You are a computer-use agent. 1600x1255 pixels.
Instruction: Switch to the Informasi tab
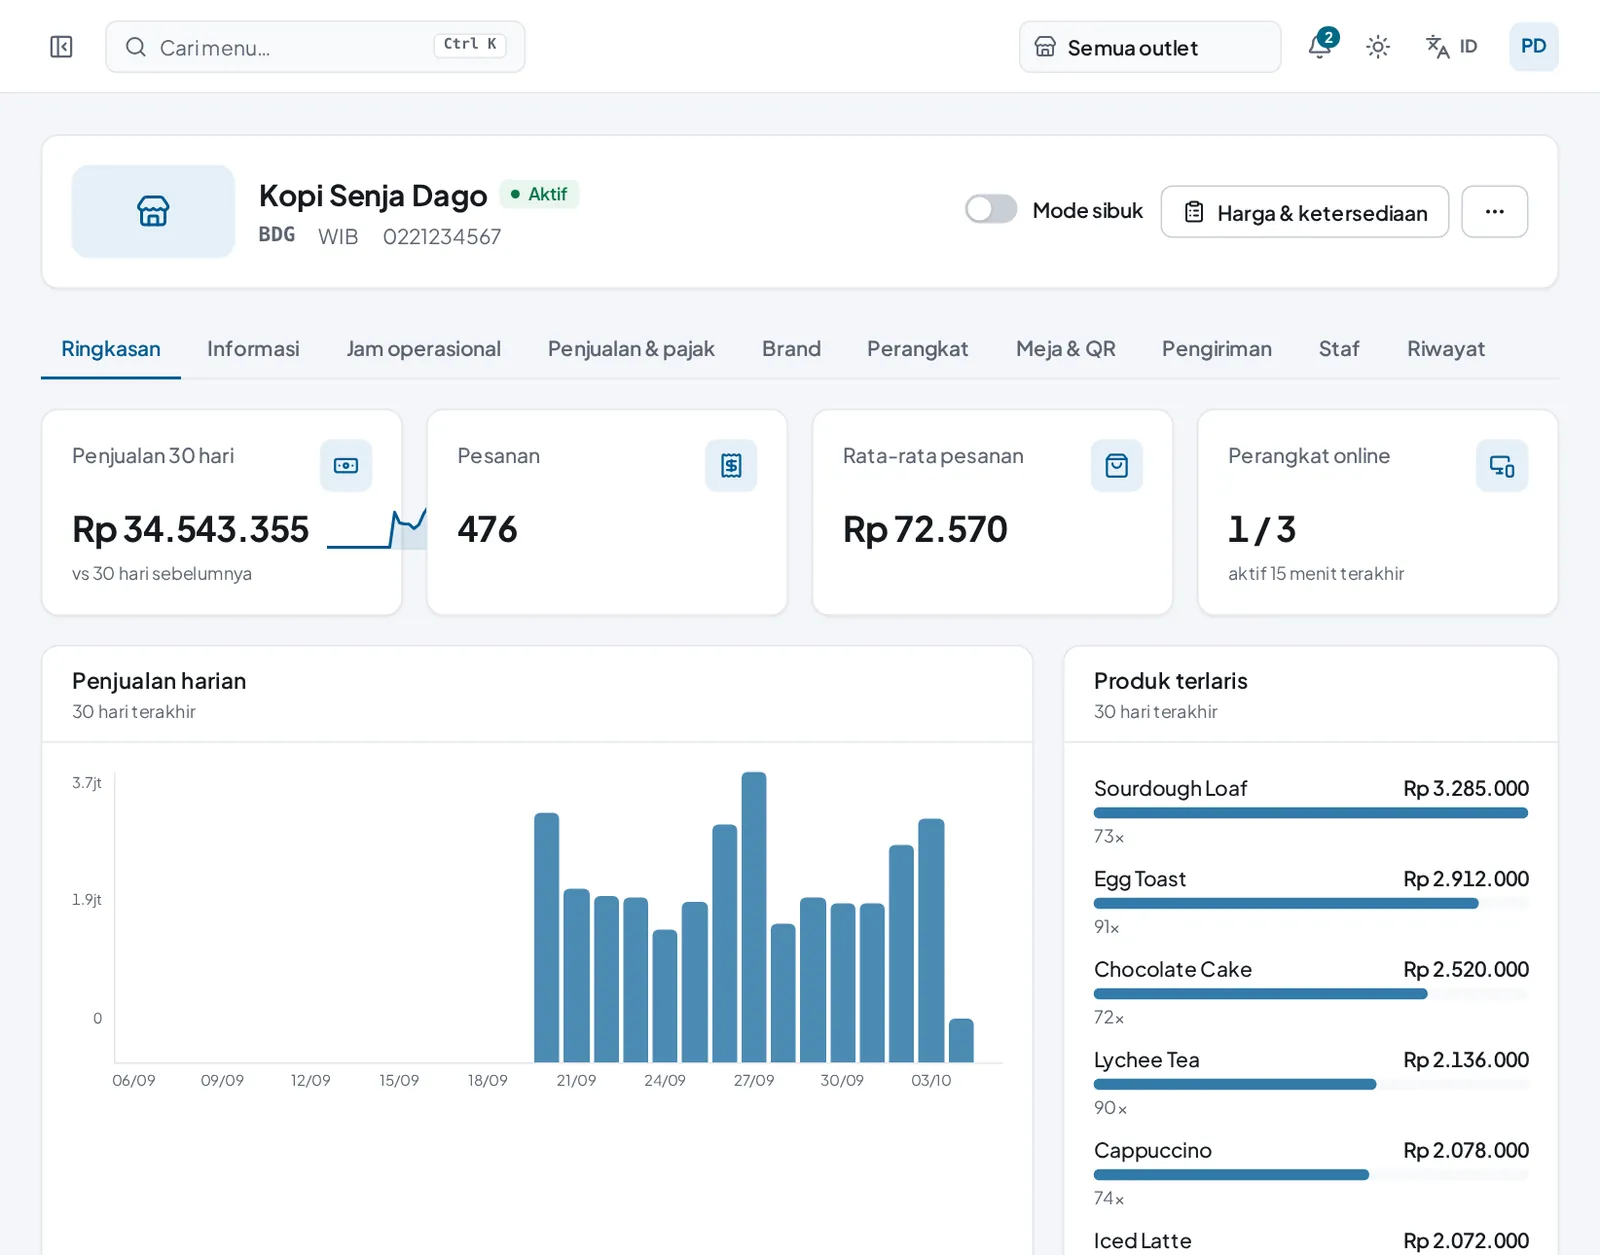[253, 349]
